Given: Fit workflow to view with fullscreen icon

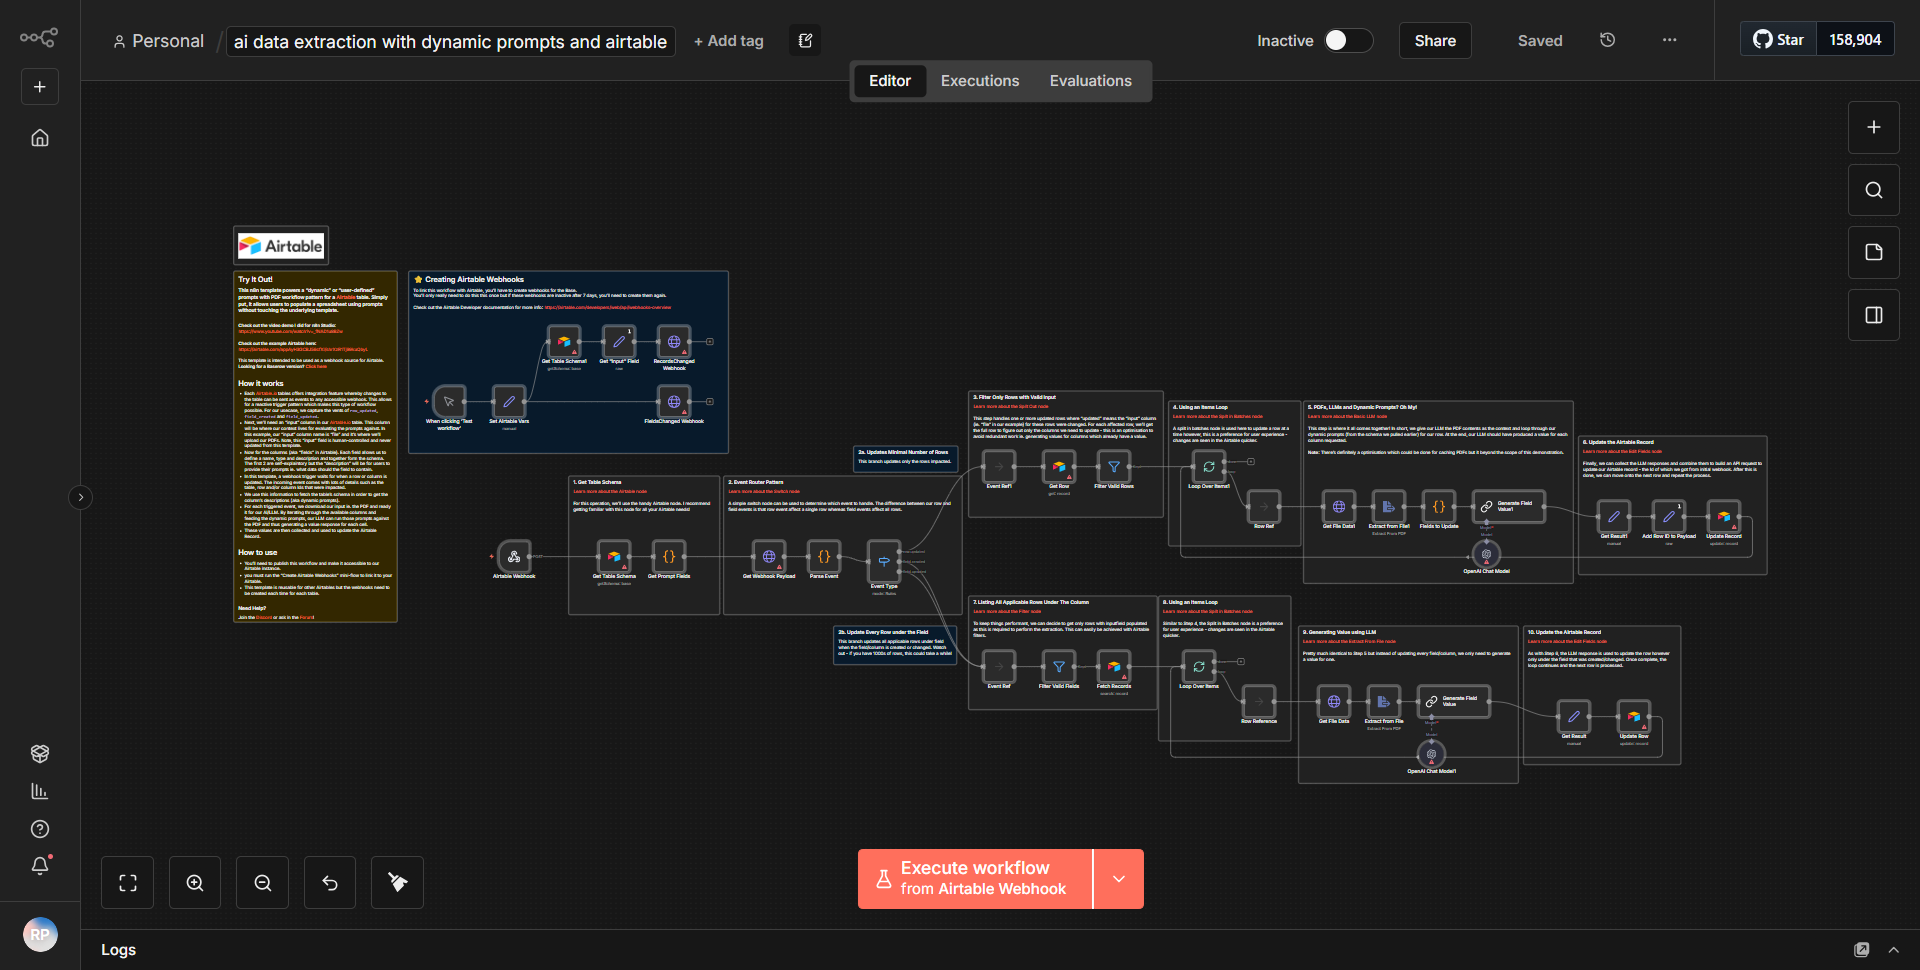Looking at the screenshot, I should [127, 882].
